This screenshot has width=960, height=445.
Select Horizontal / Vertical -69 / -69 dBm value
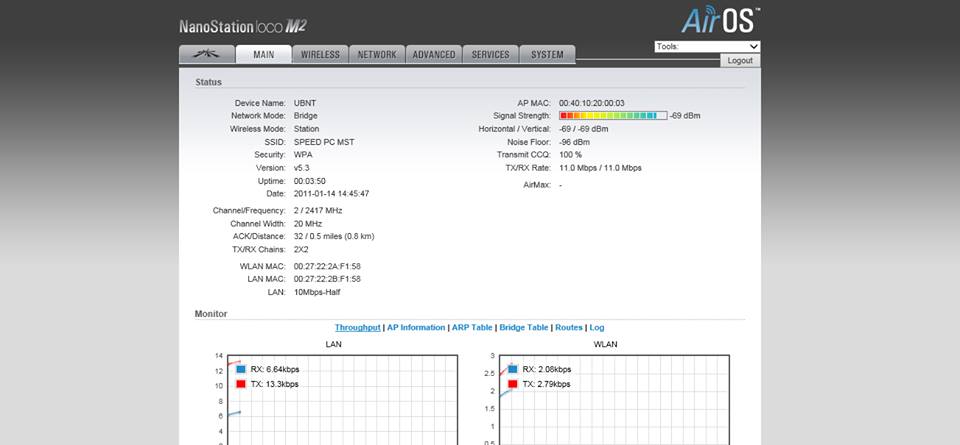pyautogui.click(x=584, y=129)
